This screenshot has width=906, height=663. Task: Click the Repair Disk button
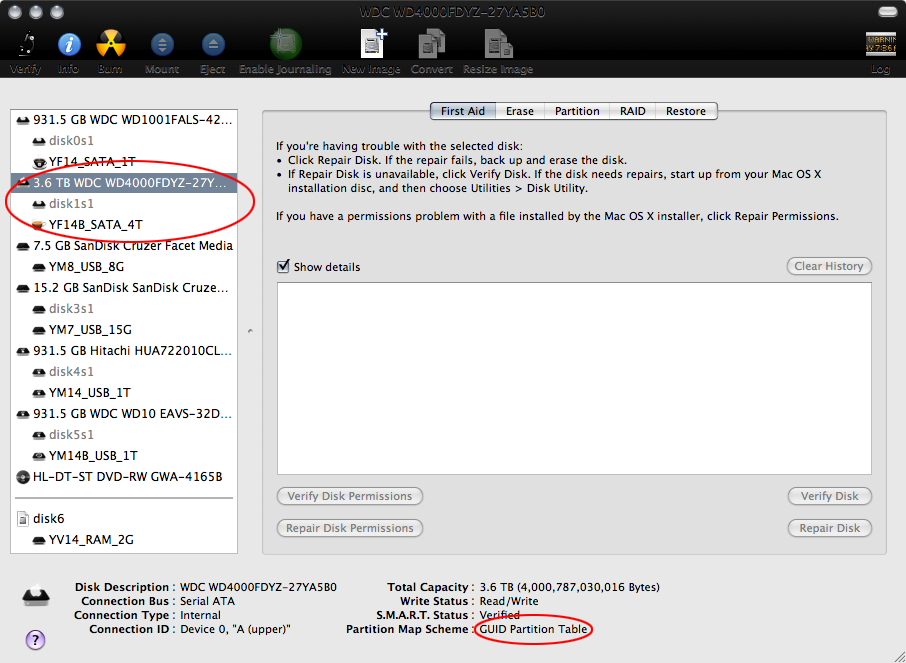[829, 528]
